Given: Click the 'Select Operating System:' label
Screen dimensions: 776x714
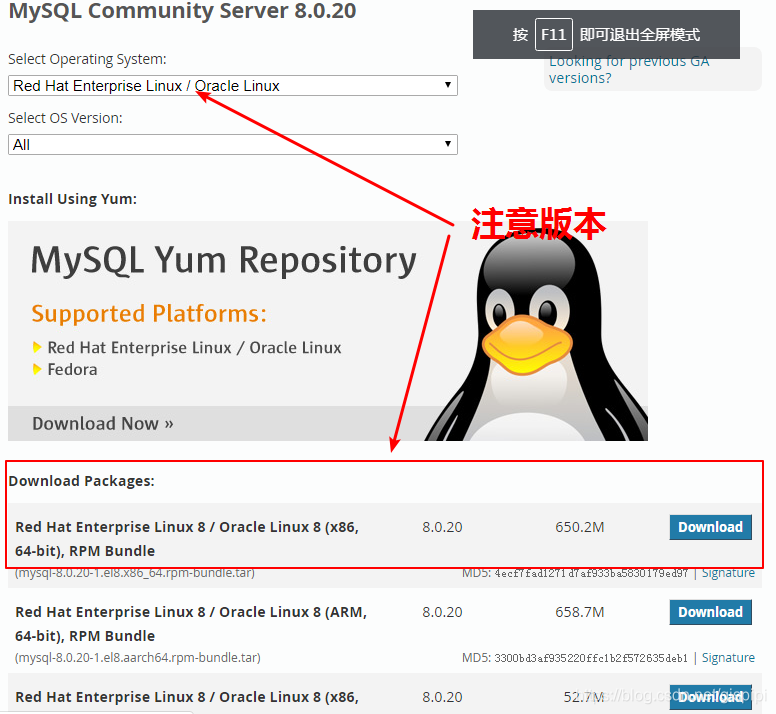Looking at the screenshot, I should coord(87,59).
